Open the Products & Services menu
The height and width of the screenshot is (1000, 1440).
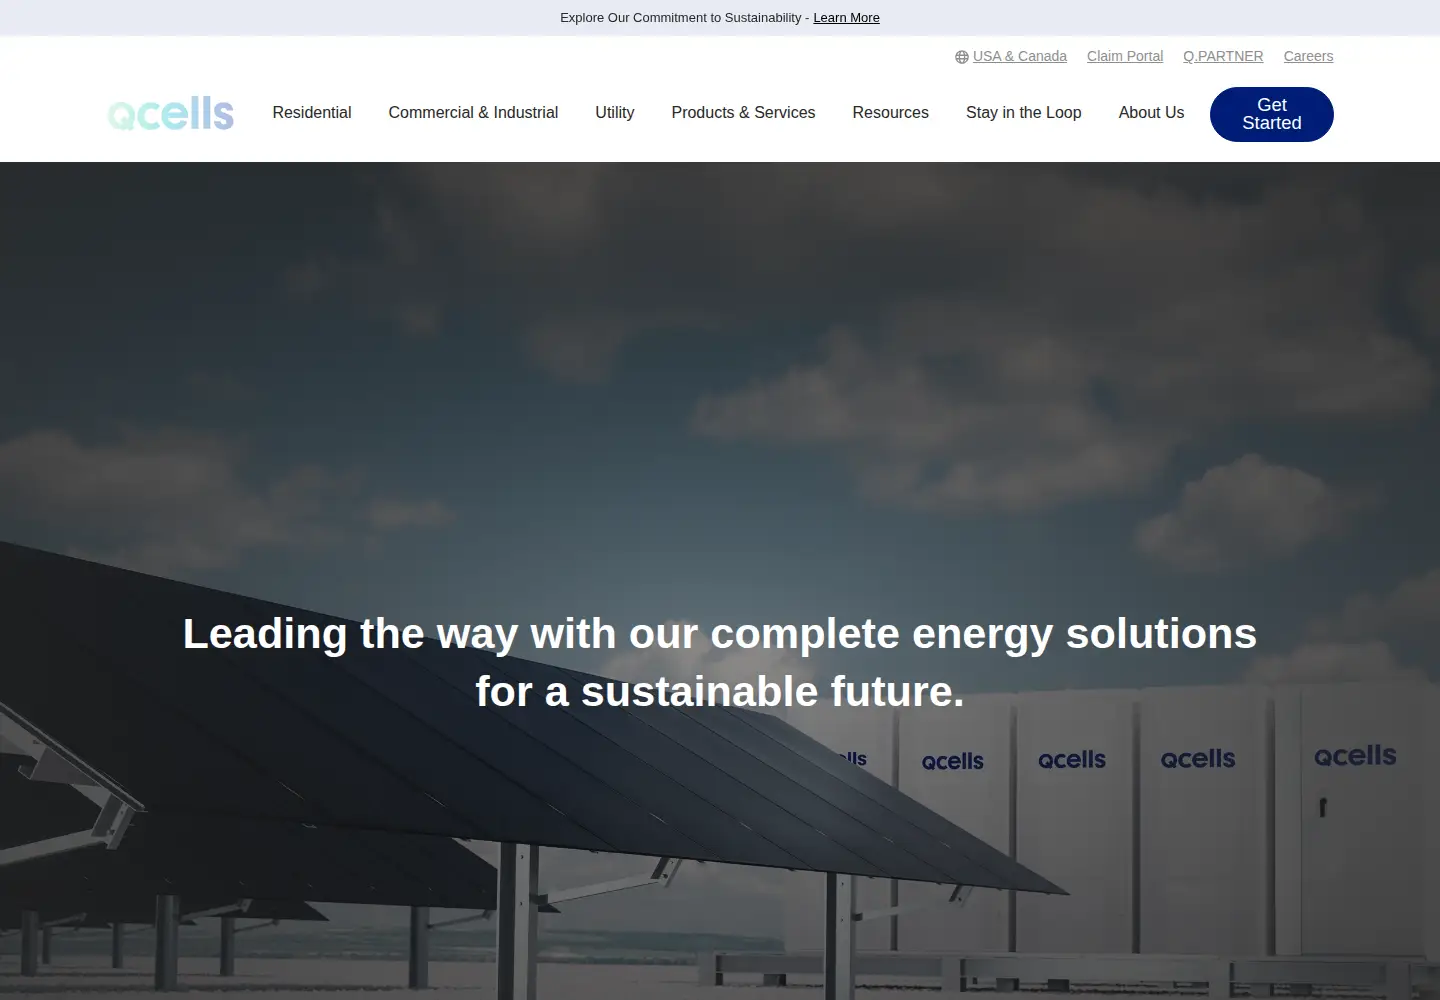(x=743, y=113)
